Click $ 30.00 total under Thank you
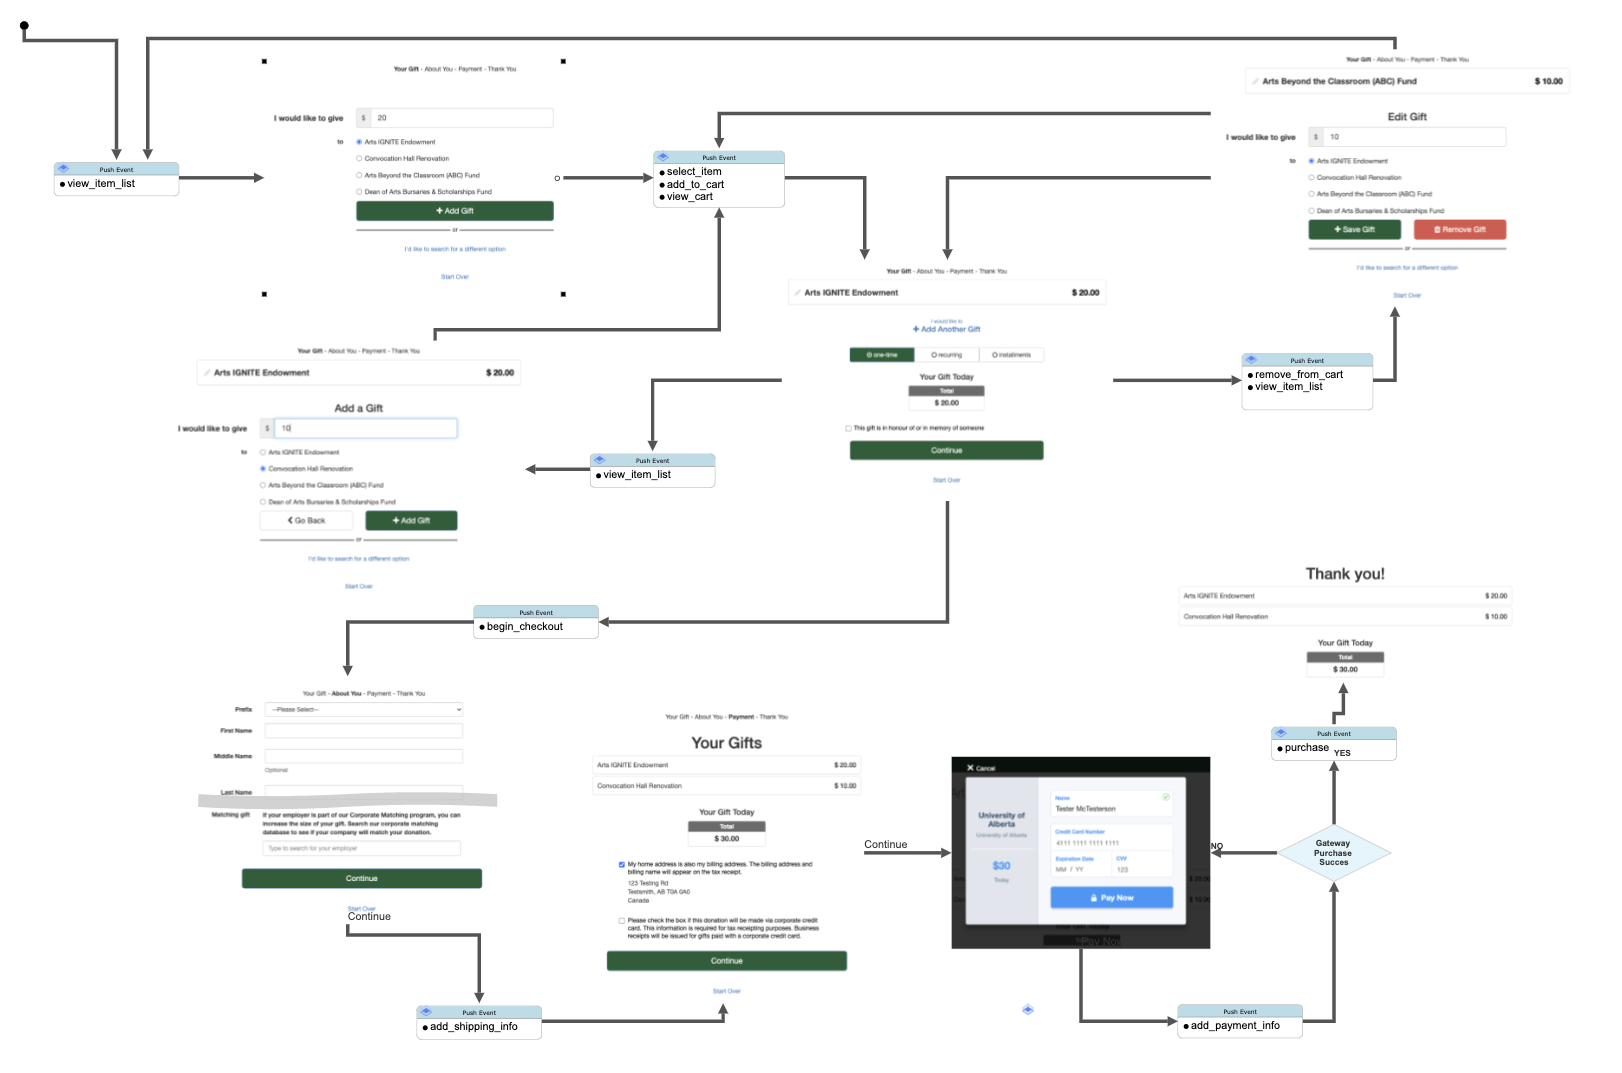The width and height of the screenshot is (1622, 1073). 1345,670
